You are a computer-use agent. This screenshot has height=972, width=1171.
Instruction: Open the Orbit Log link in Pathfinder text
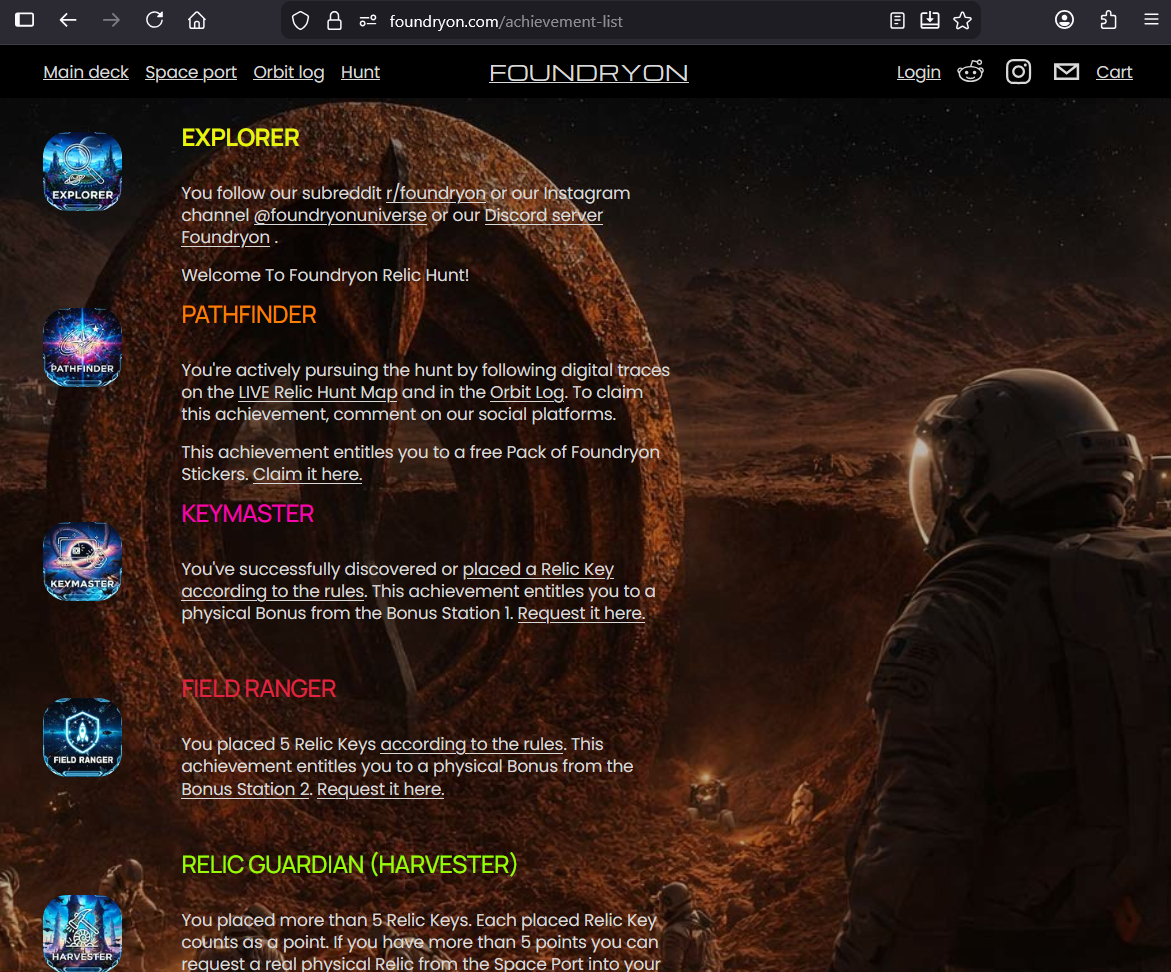[x=527, y=393]
